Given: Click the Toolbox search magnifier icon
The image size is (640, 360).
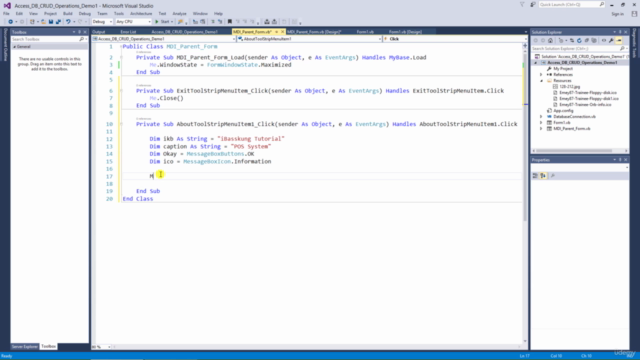Looking at the screenshot, I should [x=81, y=39].
